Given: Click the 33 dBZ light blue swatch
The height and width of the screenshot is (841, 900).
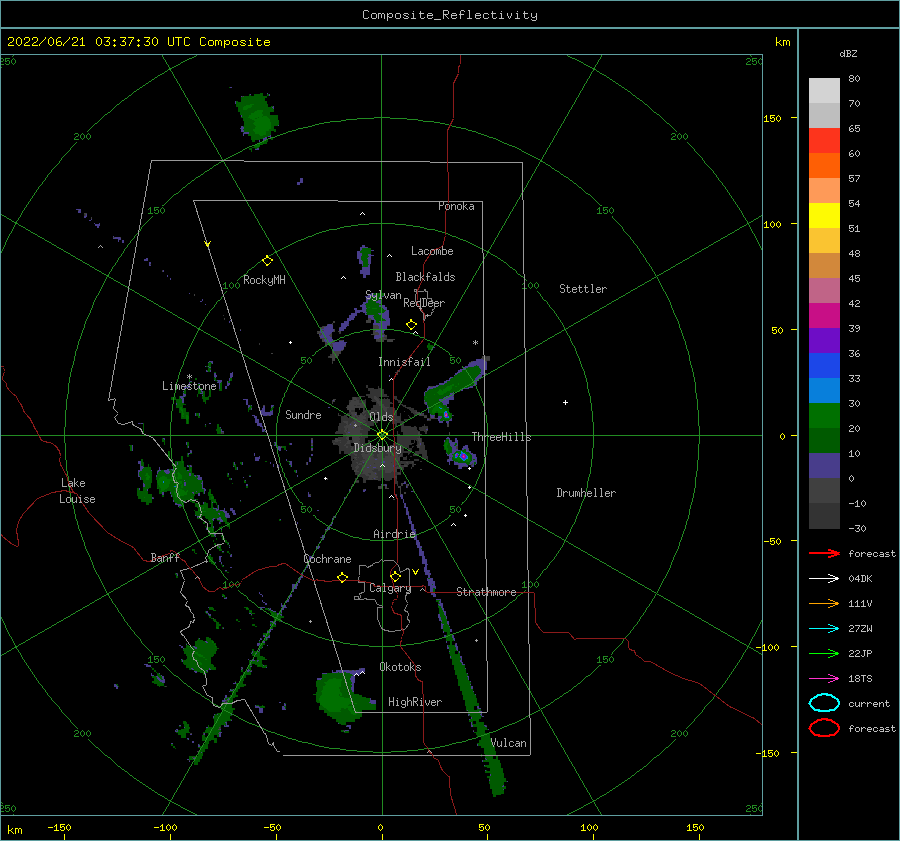Looking at the screenshot, I should point(824,390).
